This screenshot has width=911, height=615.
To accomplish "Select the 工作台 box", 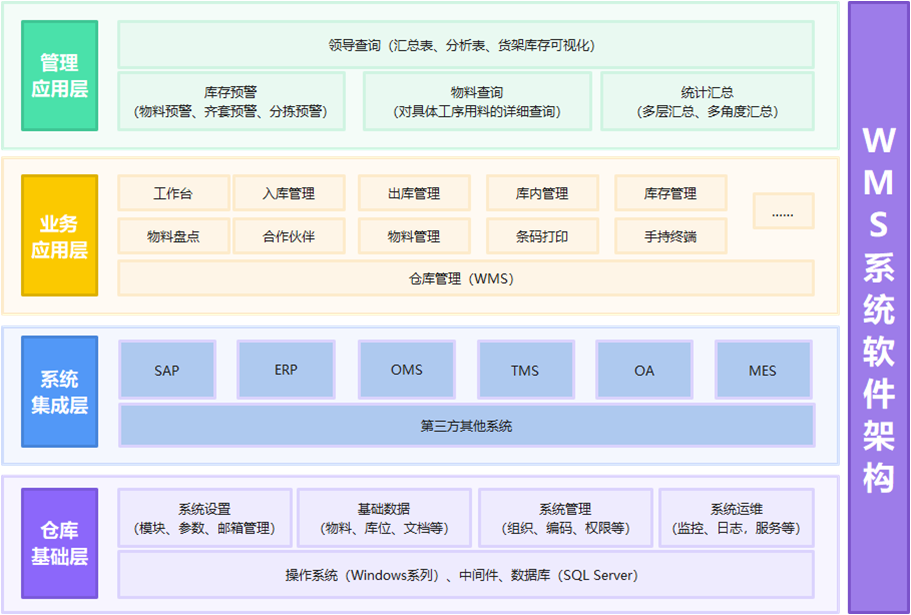I will tap(174, 193).
